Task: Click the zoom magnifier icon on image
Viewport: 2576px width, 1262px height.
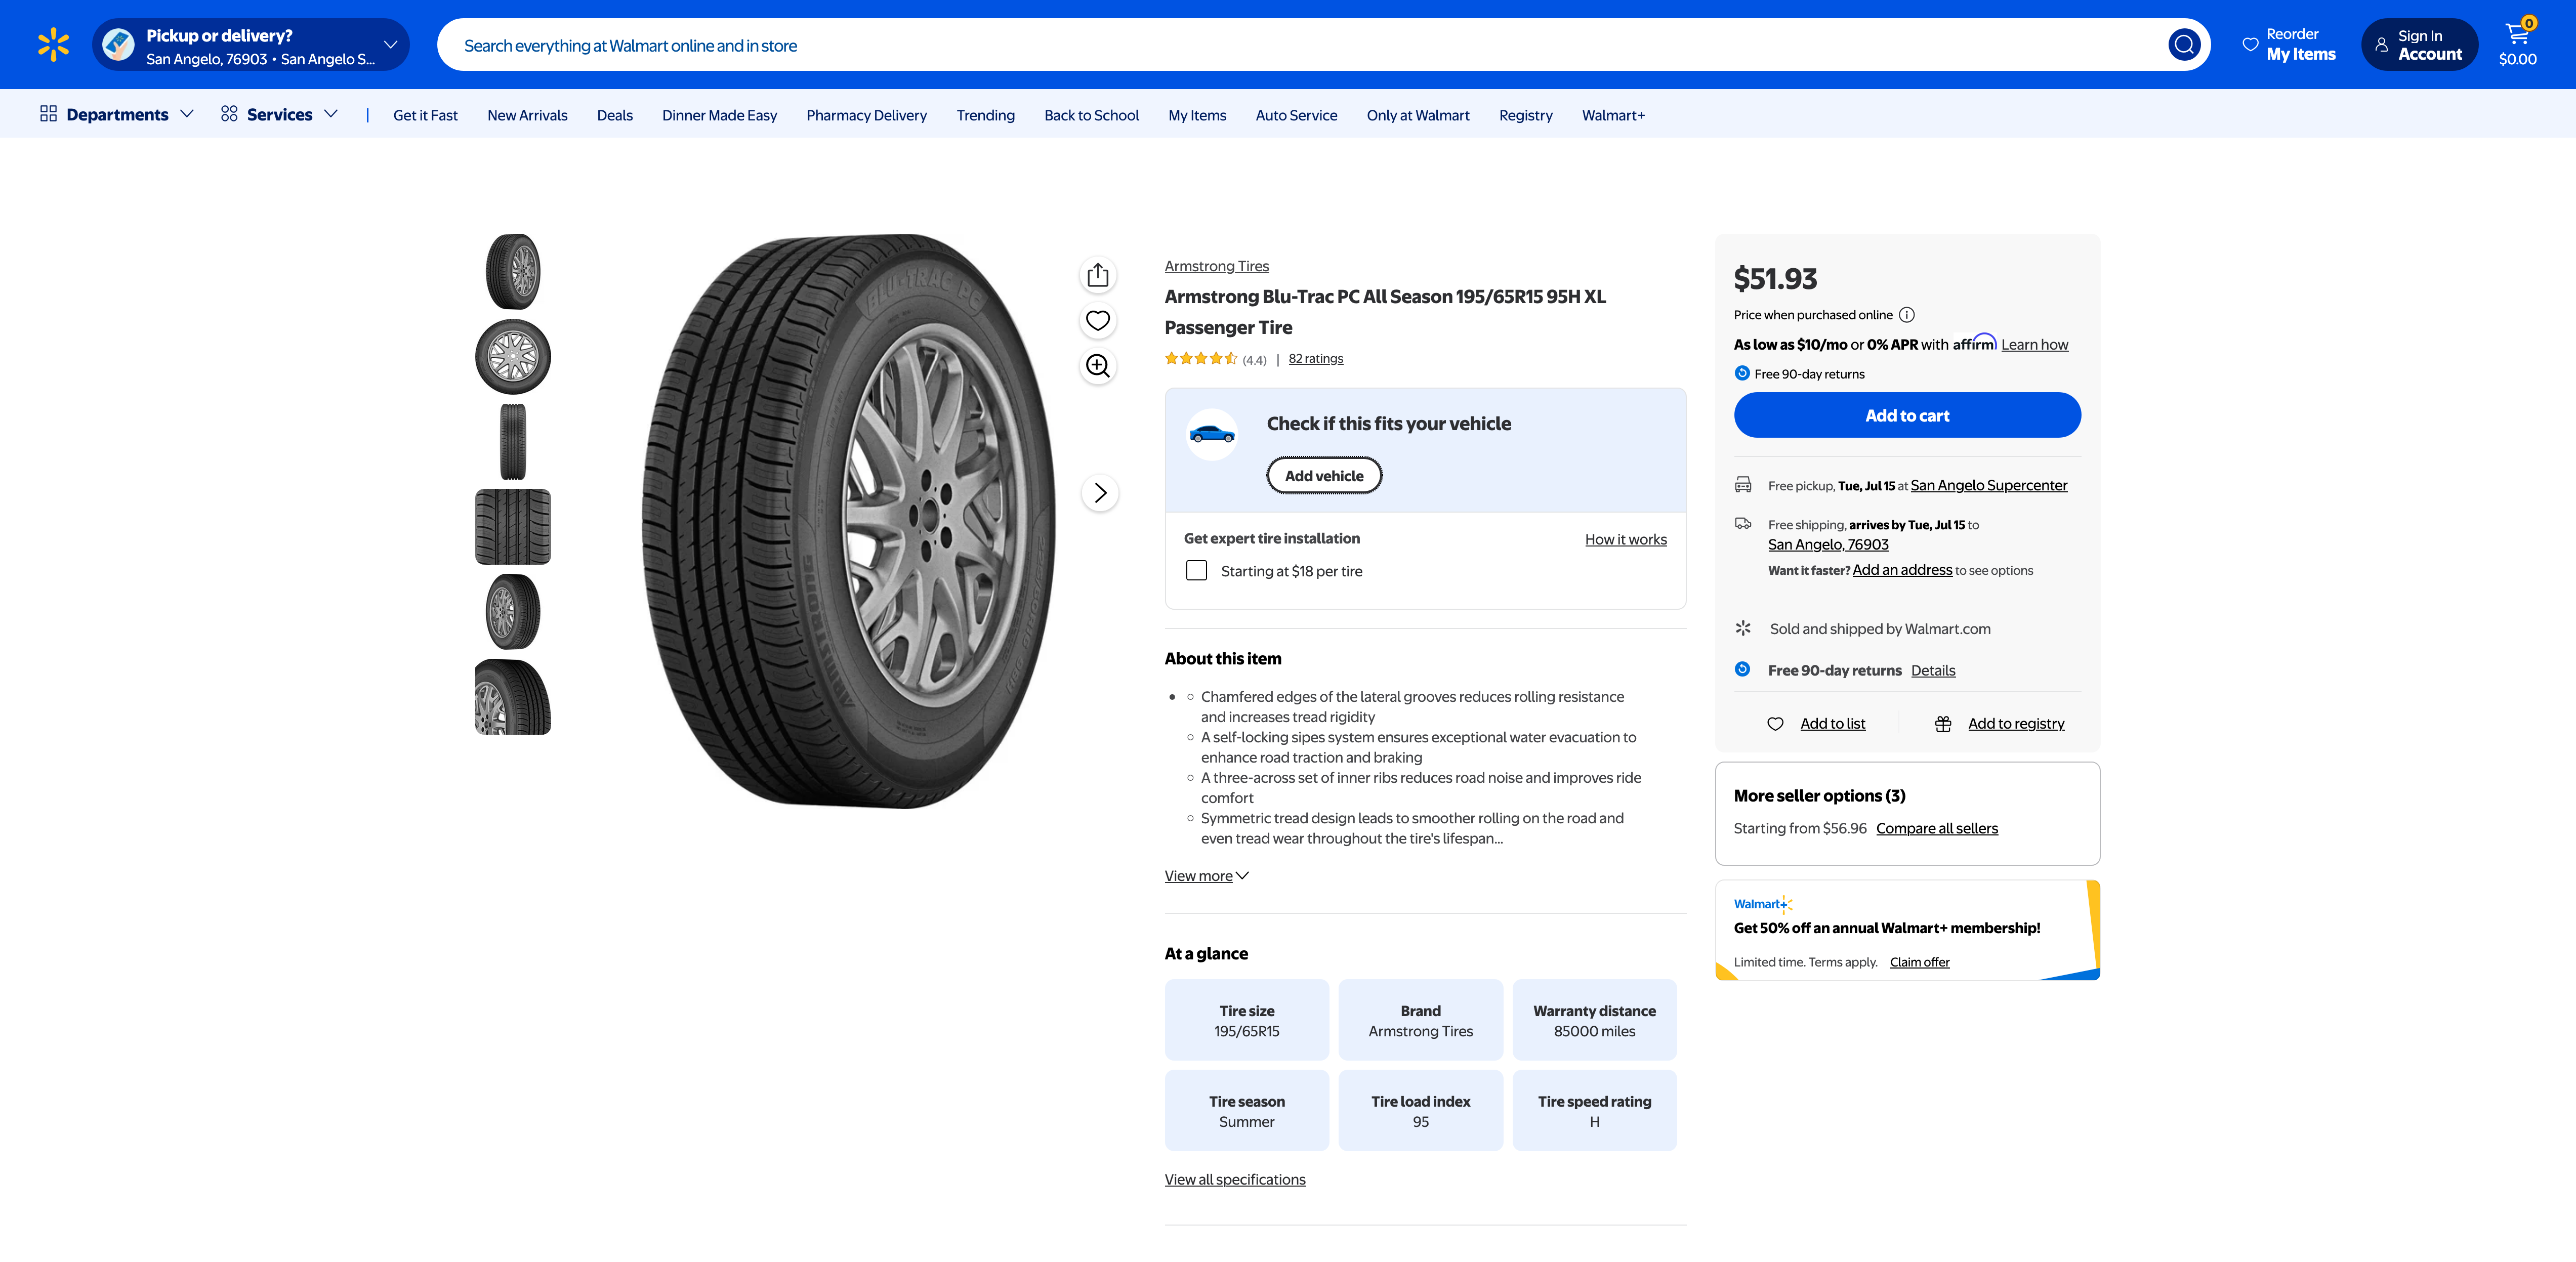Action: click(1098, 366)
